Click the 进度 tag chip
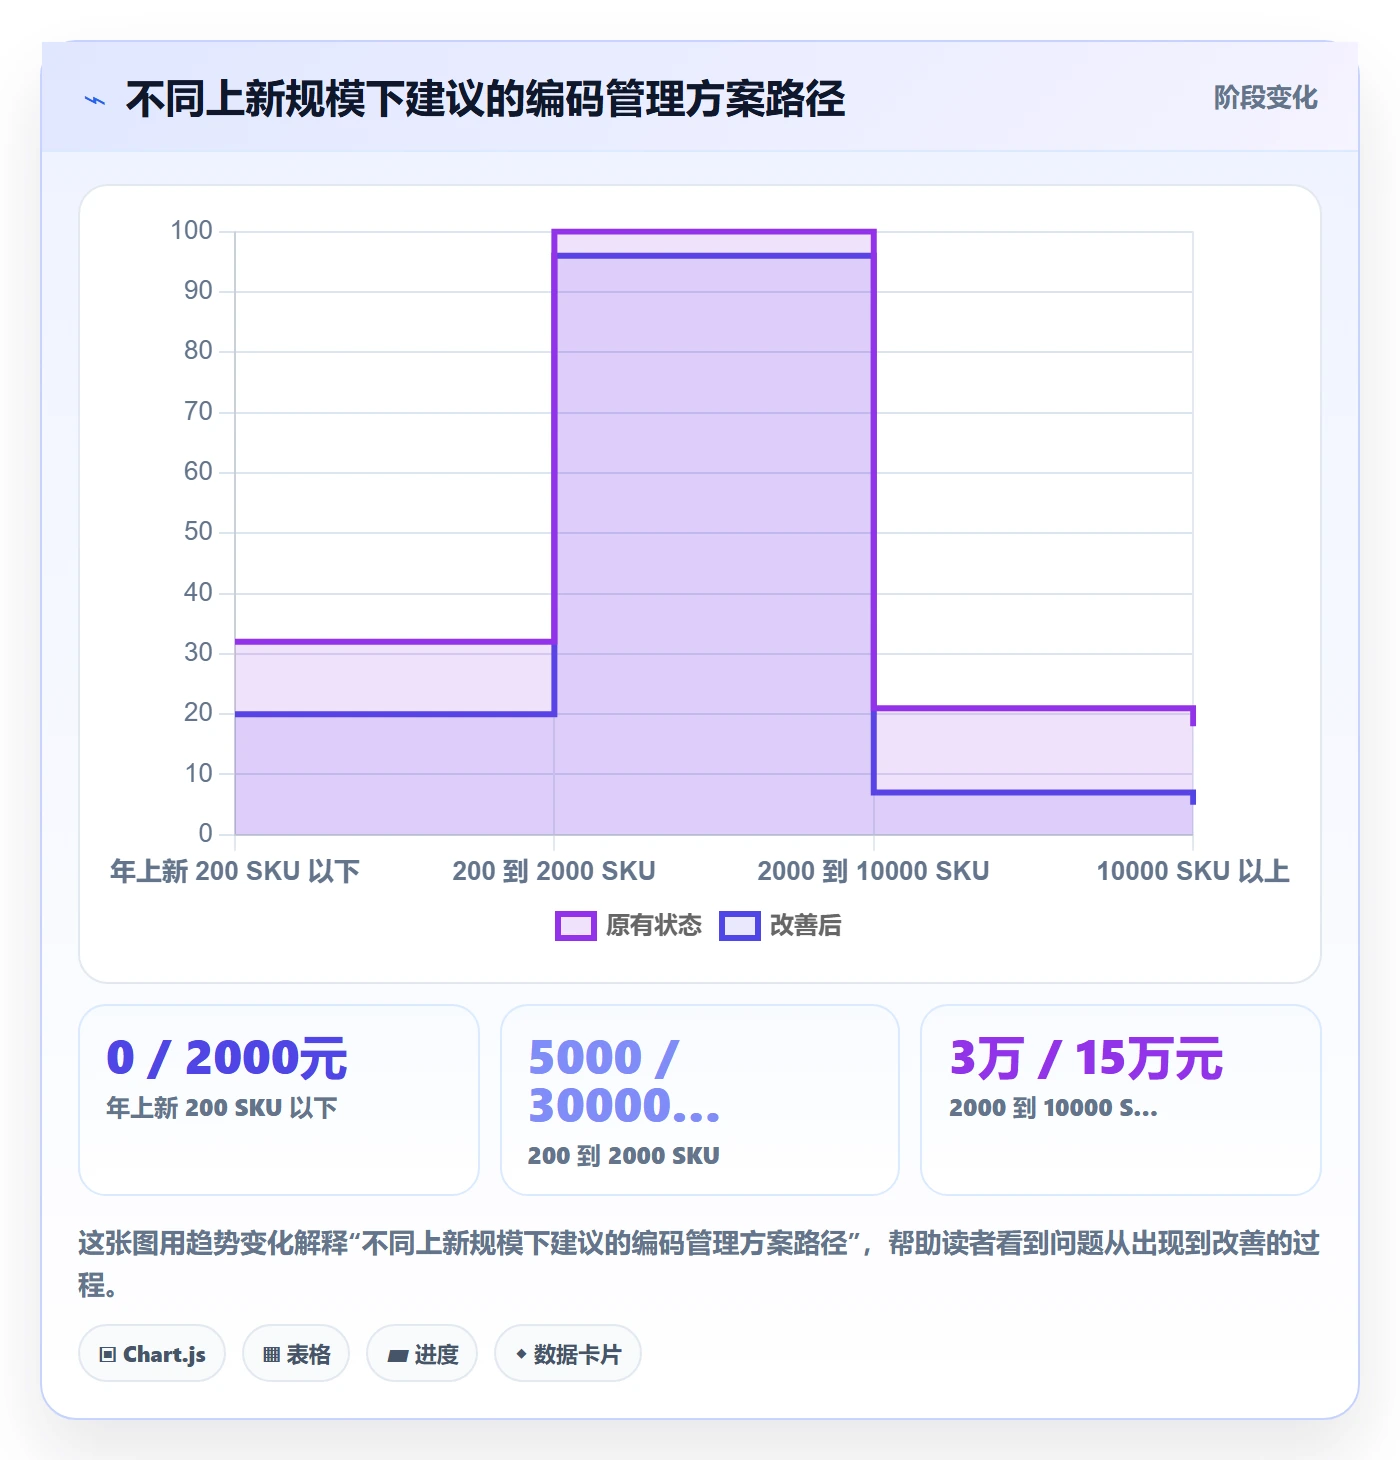Viewport: 1400px width, 1460px height. [422, 1354]
